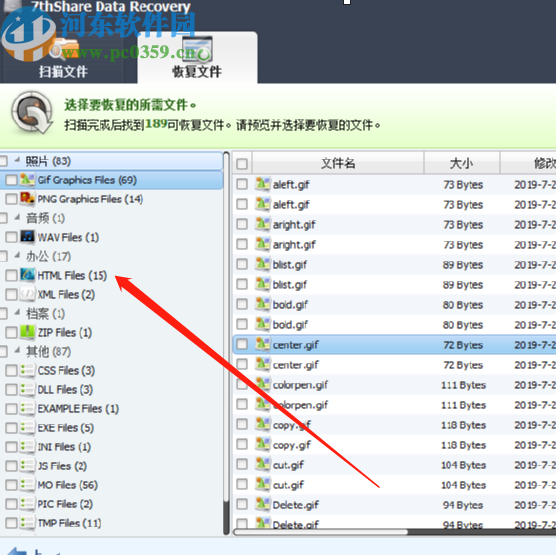556x555 pixels.
Task: Click the TMP Files list icon
Action: [x=27, y=523]
